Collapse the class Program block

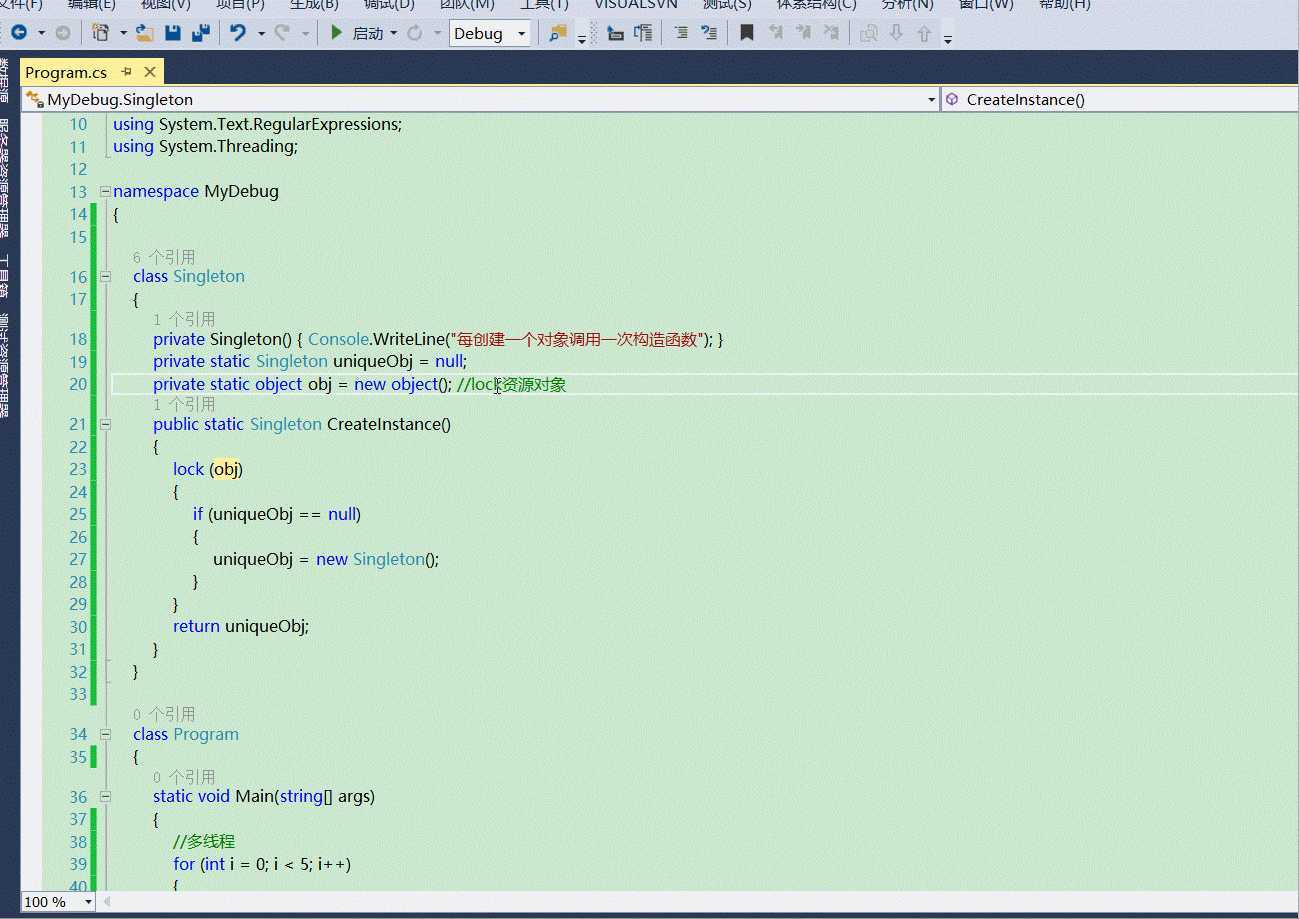pos(105,734)
